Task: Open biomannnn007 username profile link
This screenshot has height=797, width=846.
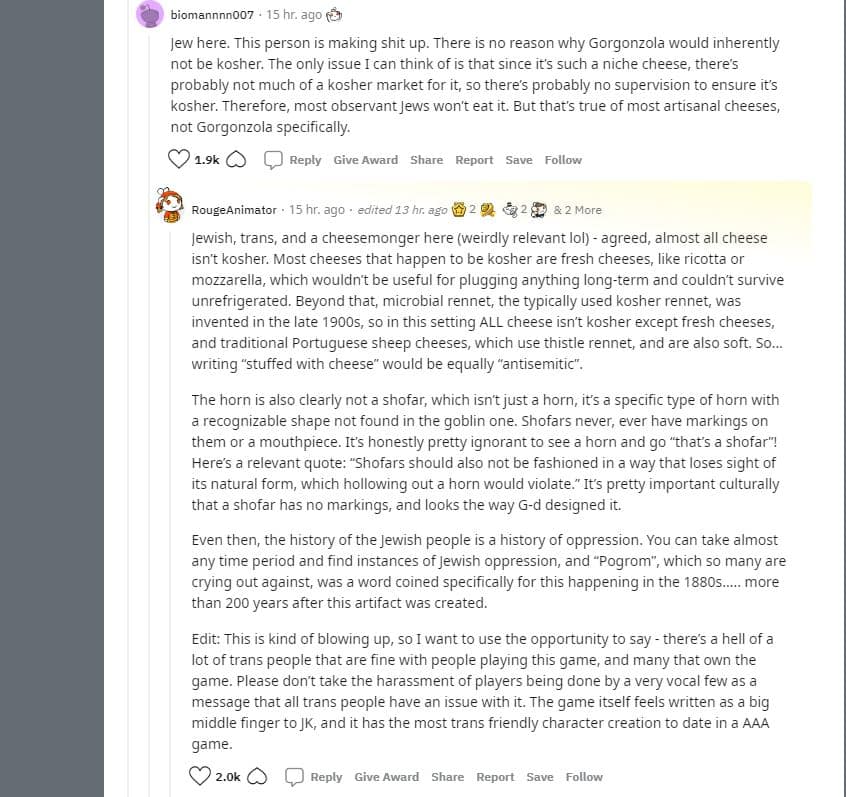Action: 212,15
